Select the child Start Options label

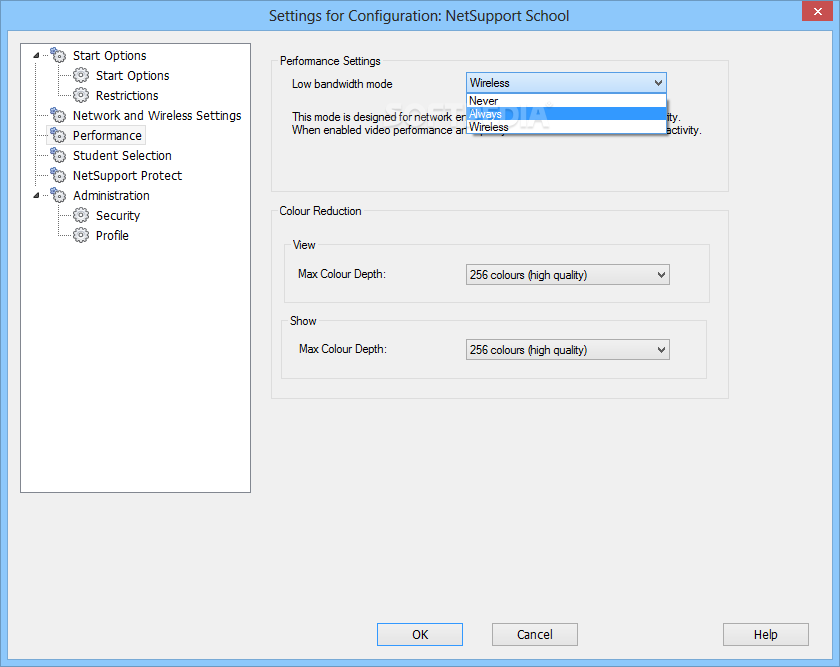click(132, 76)
